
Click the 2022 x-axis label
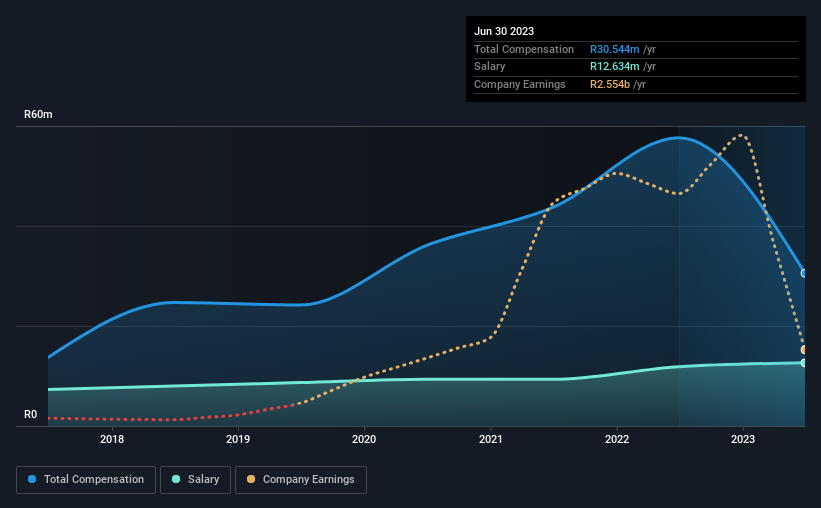(x=617, y=439)
